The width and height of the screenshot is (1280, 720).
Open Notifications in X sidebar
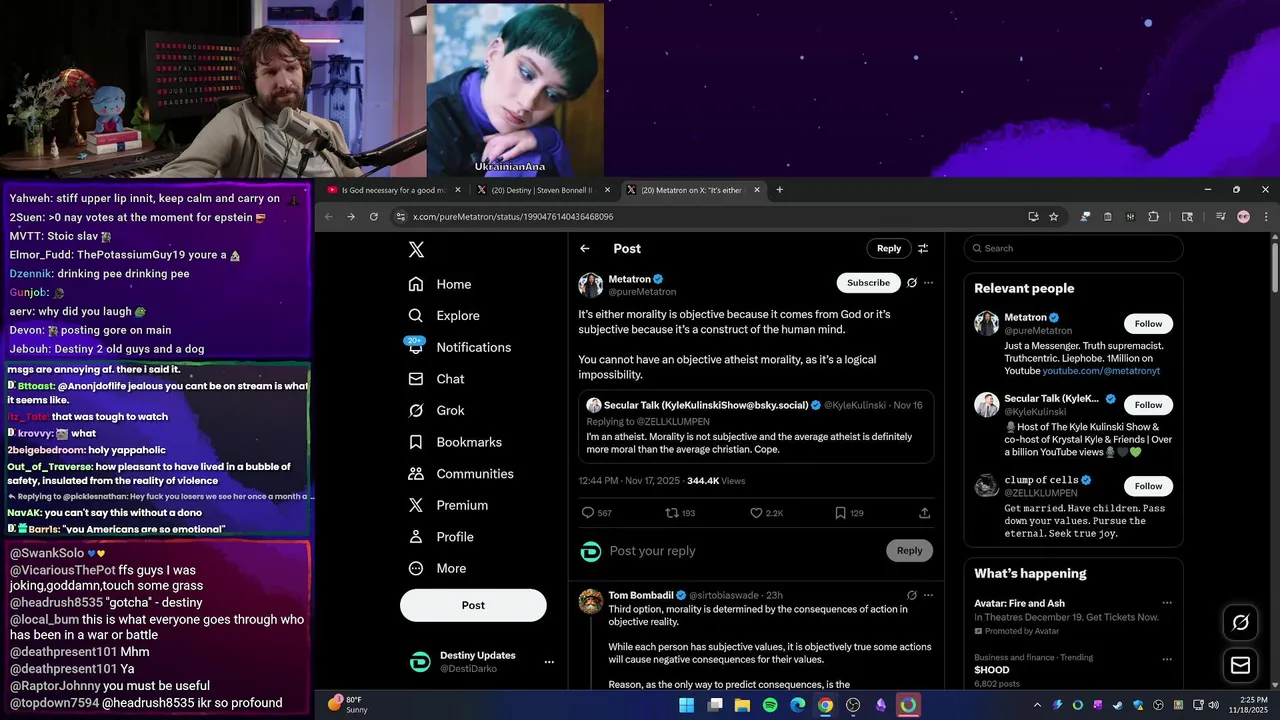[460, 347]
